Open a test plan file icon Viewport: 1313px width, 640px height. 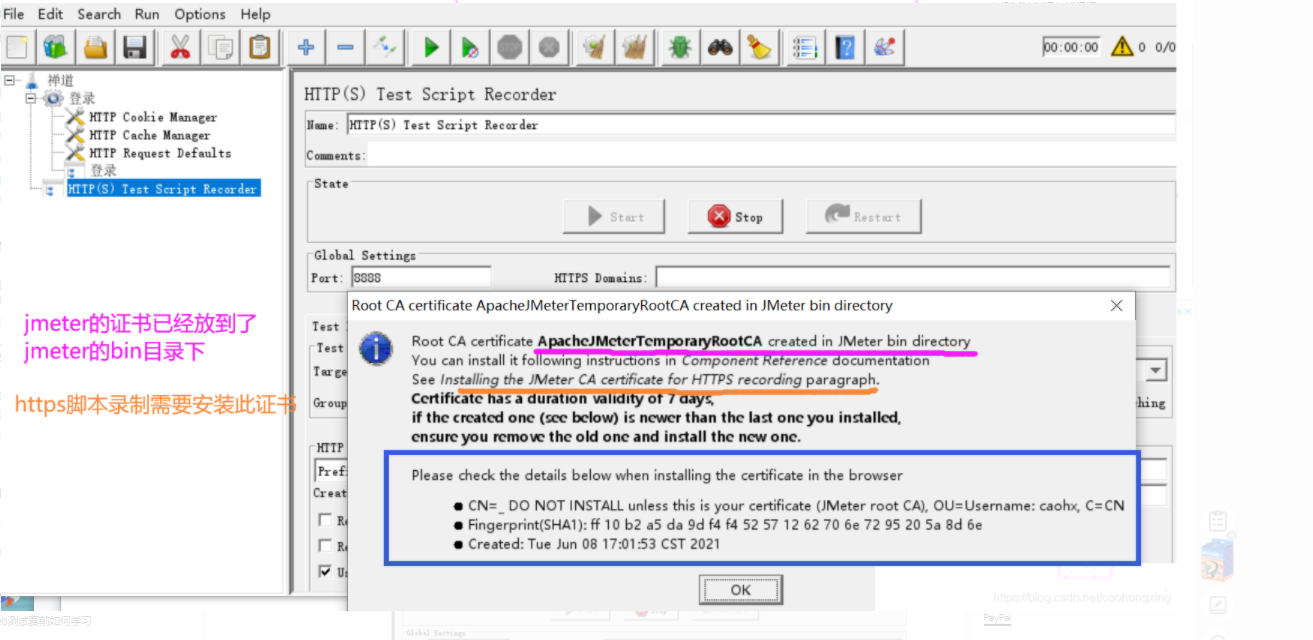[96, 47]
